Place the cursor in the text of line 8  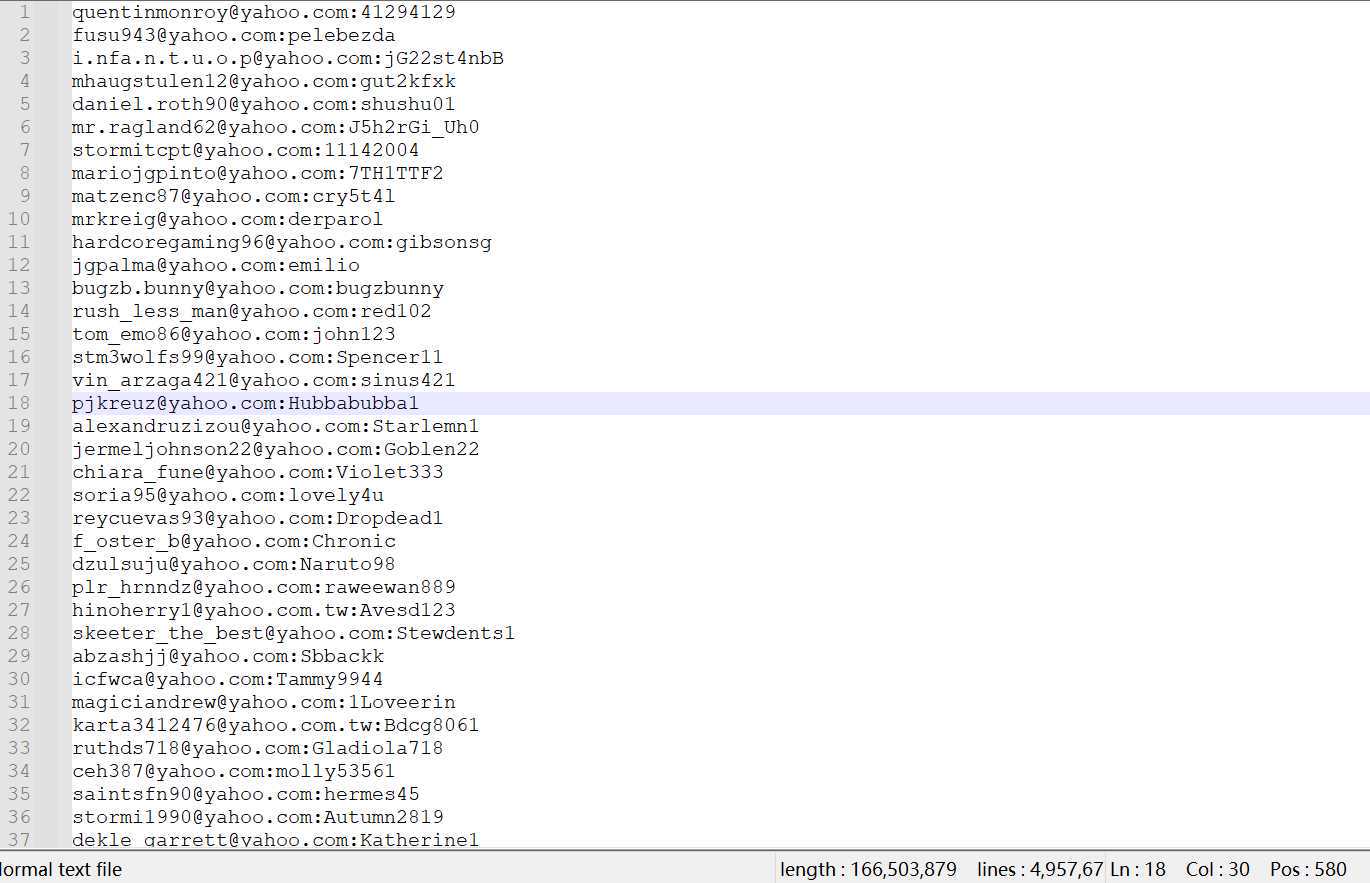click(x=258, y=173)
